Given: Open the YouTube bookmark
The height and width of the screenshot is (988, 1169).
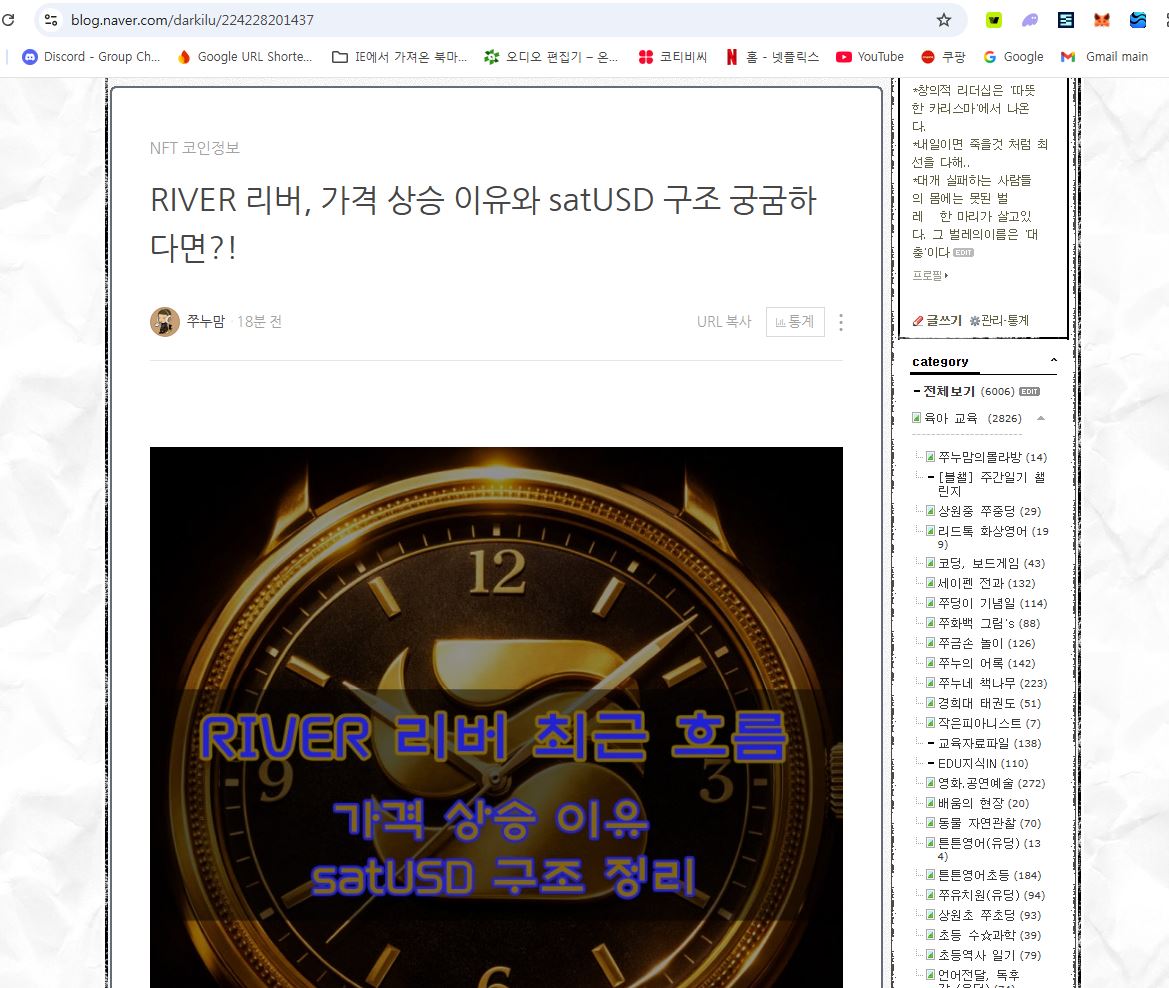Looking at the screenshot, I should point(869,57).
